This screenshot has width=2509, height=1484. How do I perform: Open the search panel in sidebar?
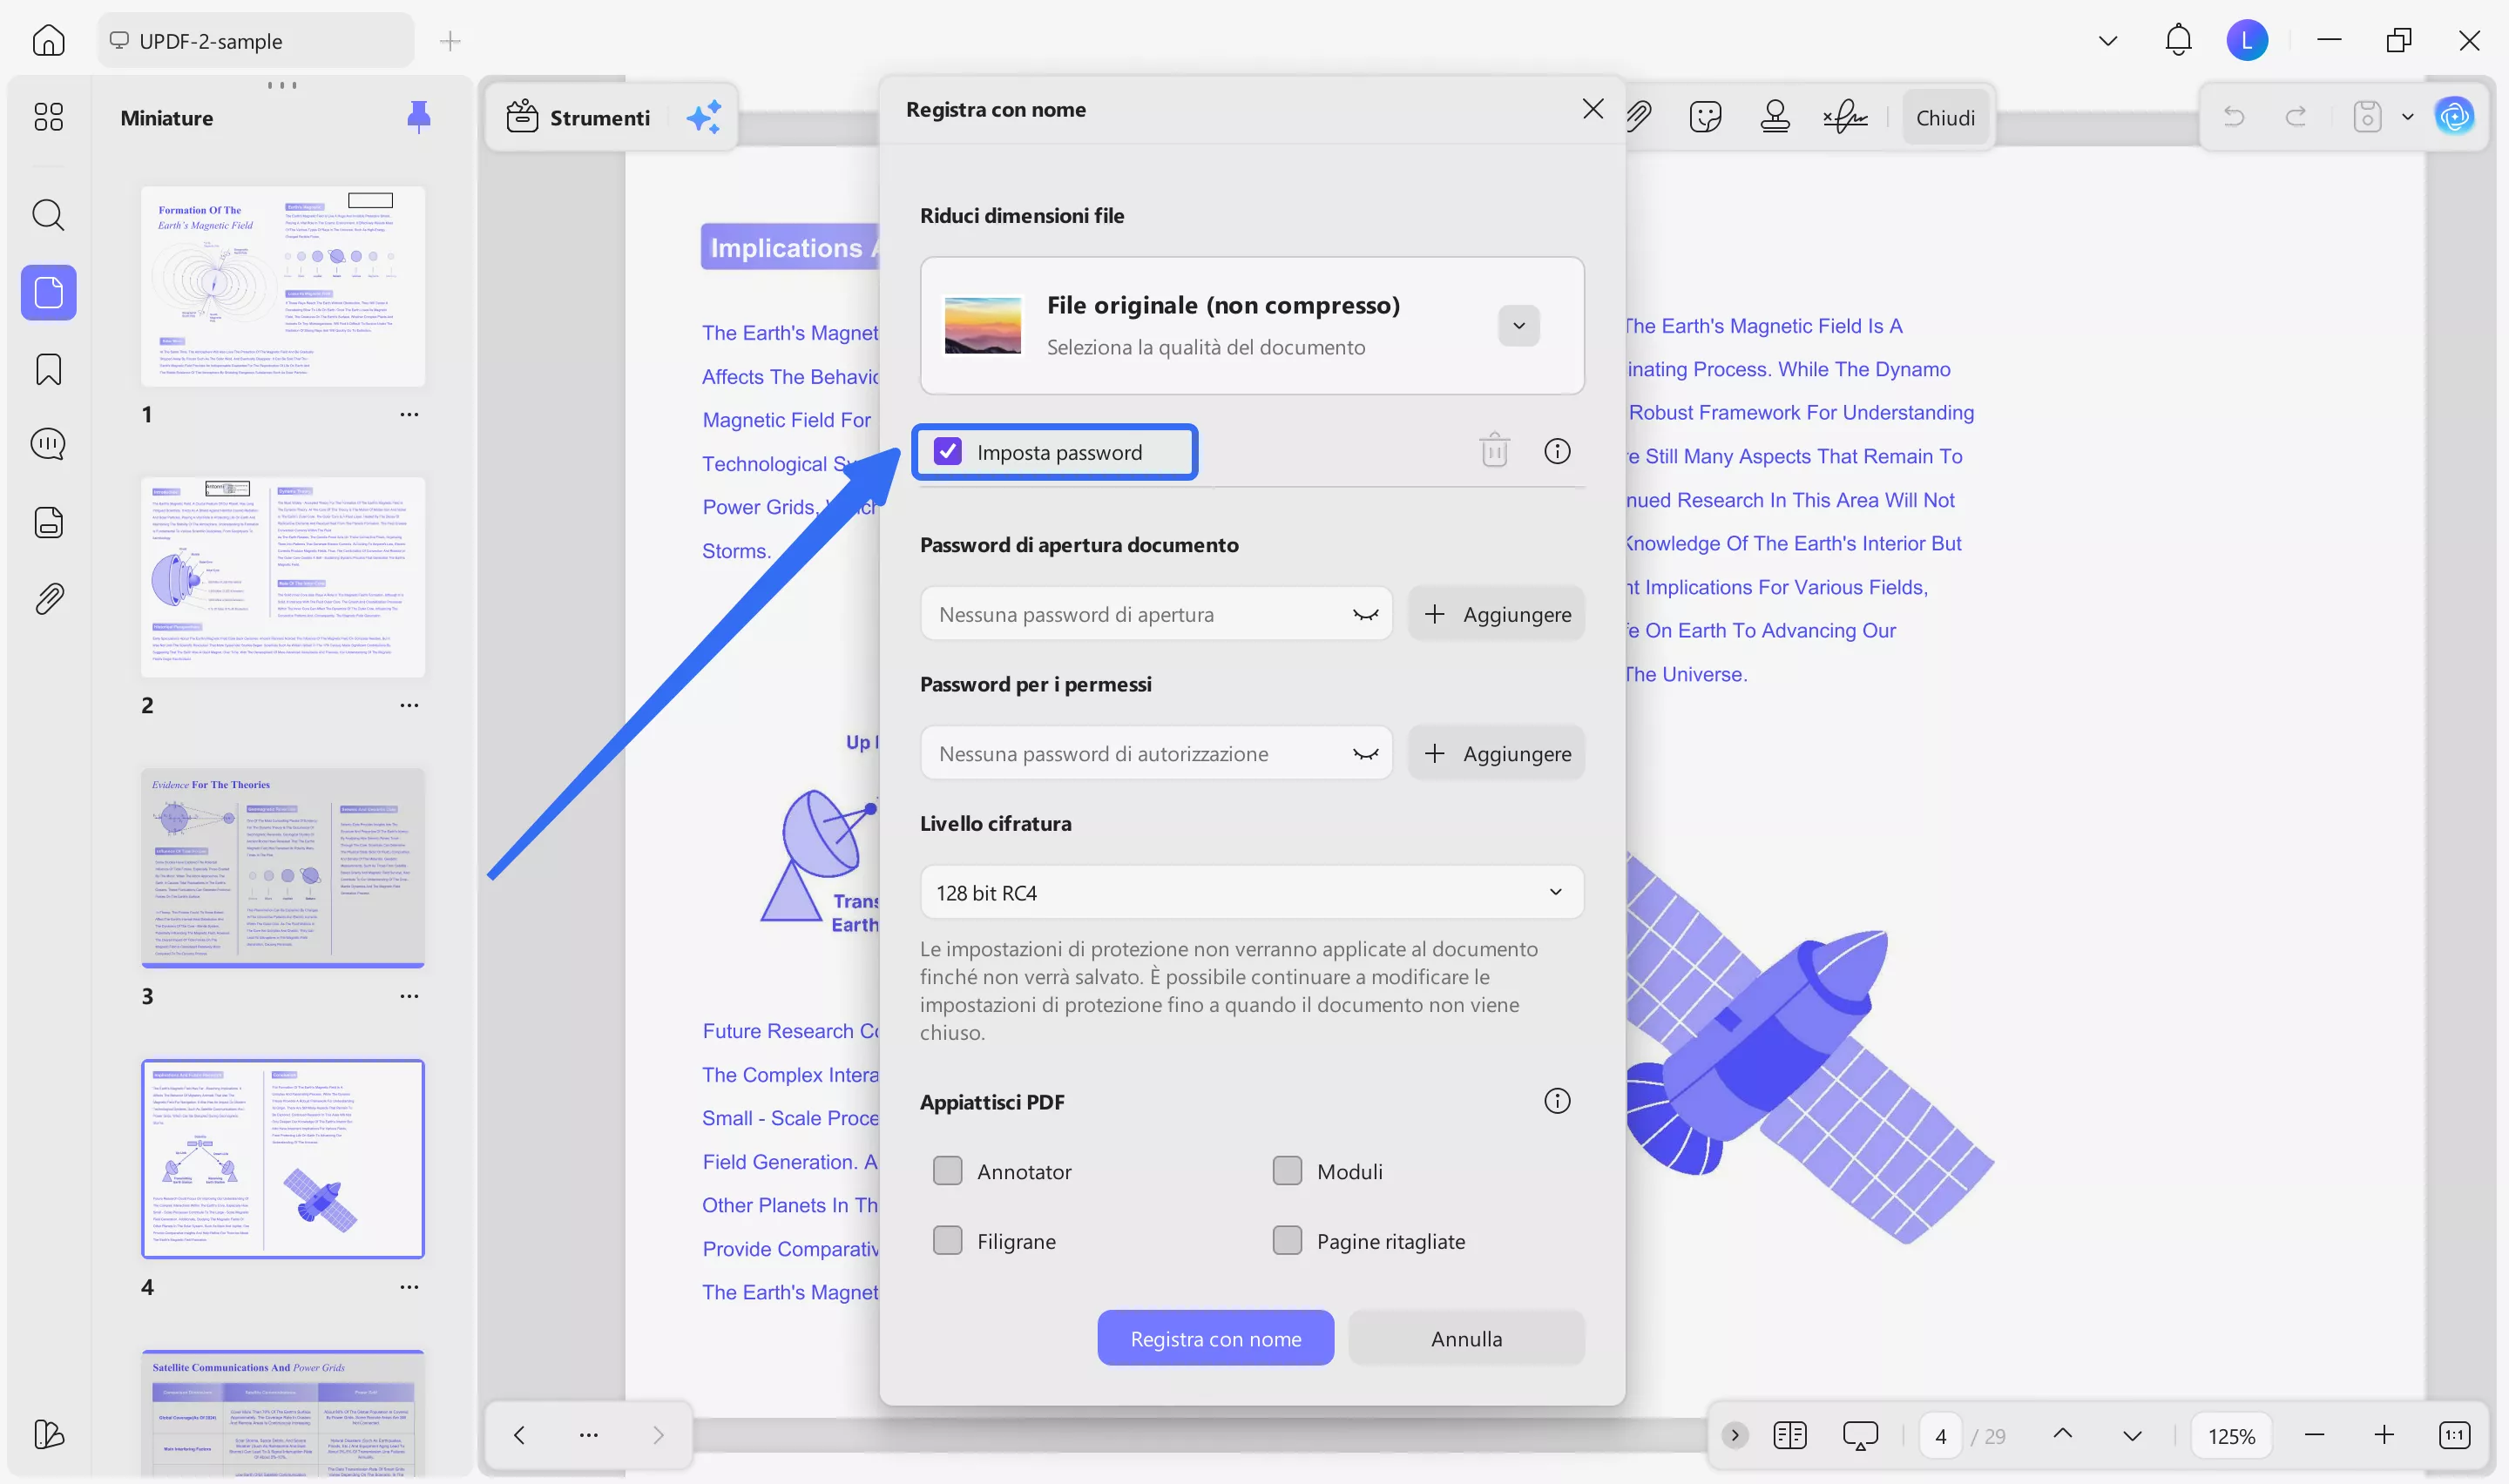pos(48,214)
